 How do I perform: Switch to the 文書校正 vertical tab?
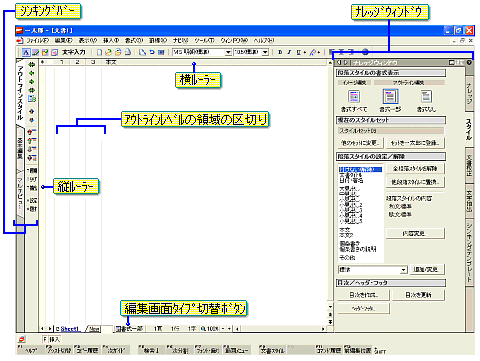pos(469,165)
